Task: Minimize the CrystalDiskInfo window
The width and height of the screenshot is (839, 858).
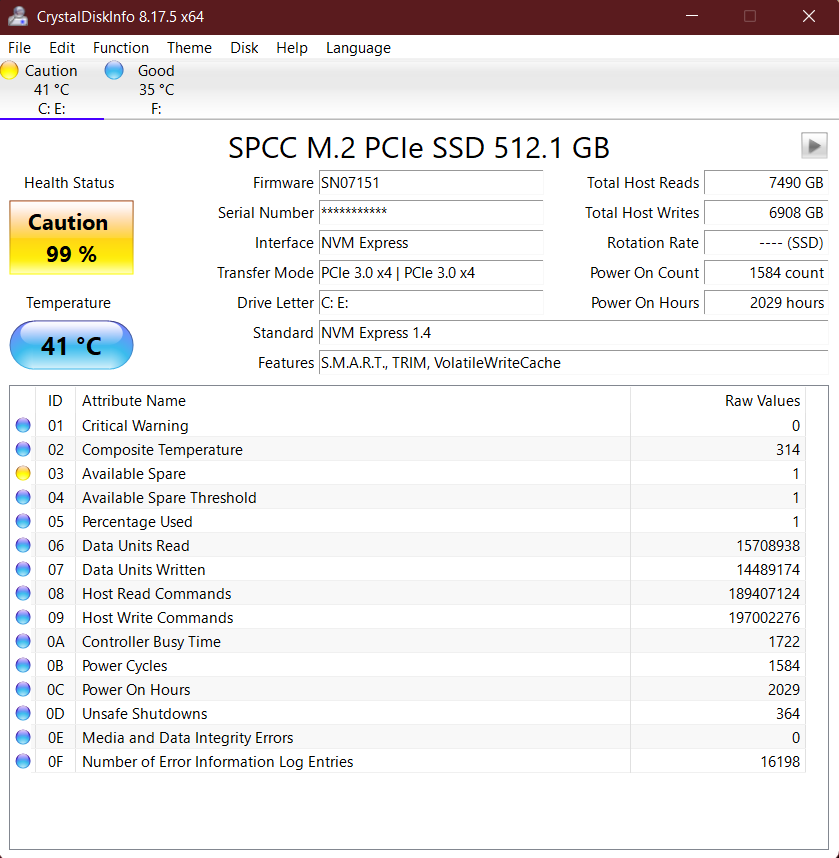Action: coord(692,16)
